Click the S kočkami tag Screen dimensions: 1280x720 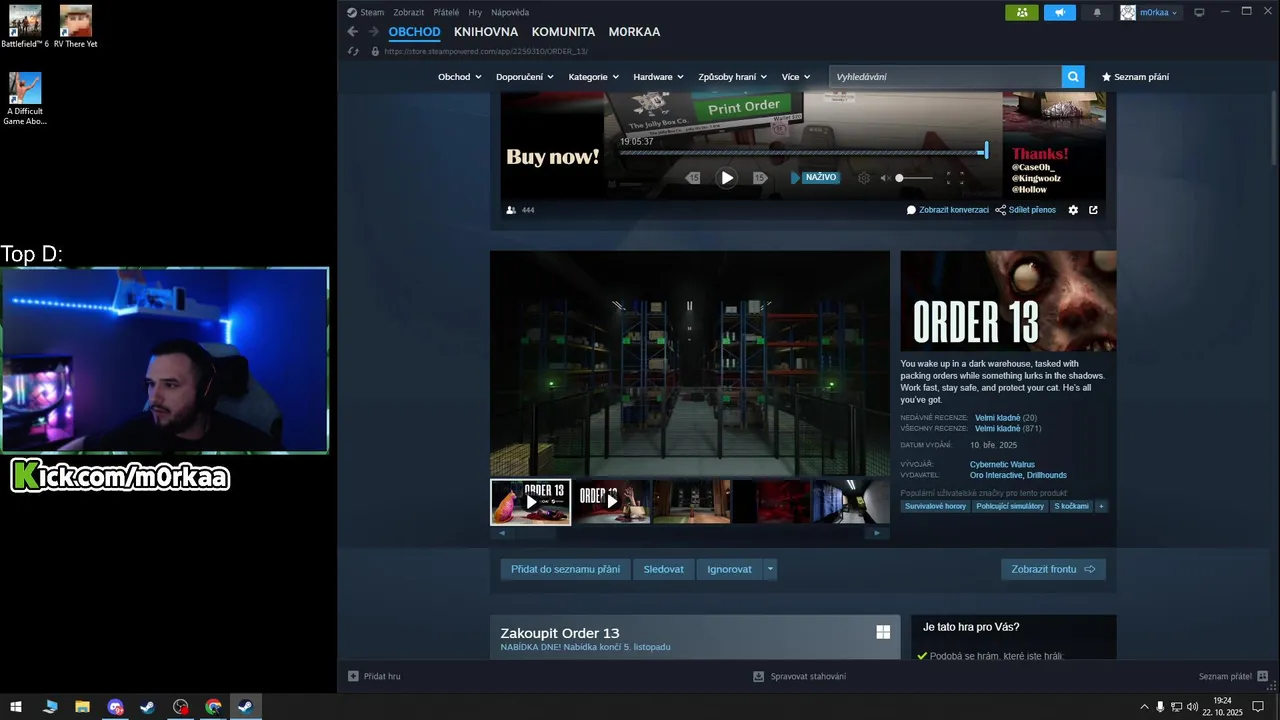1070,506
